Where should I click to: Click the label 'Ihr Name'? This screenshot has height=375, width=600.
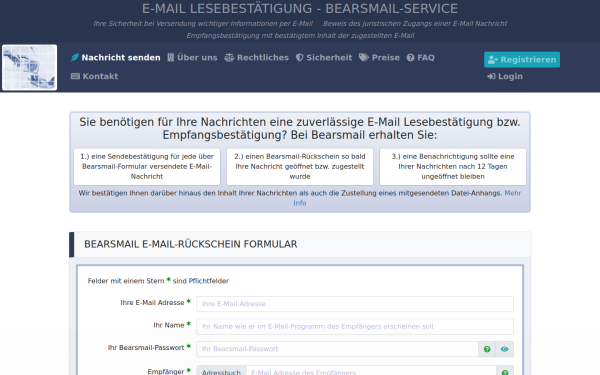tap(169, 325)
